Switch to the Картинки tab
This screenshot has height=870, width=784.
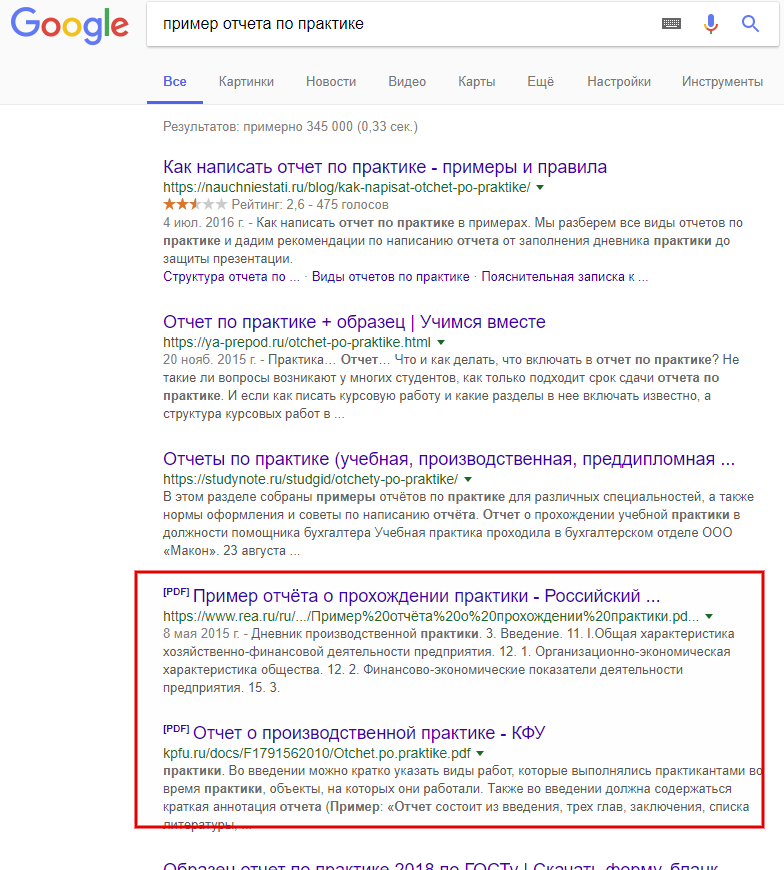[x=246, y=82]
